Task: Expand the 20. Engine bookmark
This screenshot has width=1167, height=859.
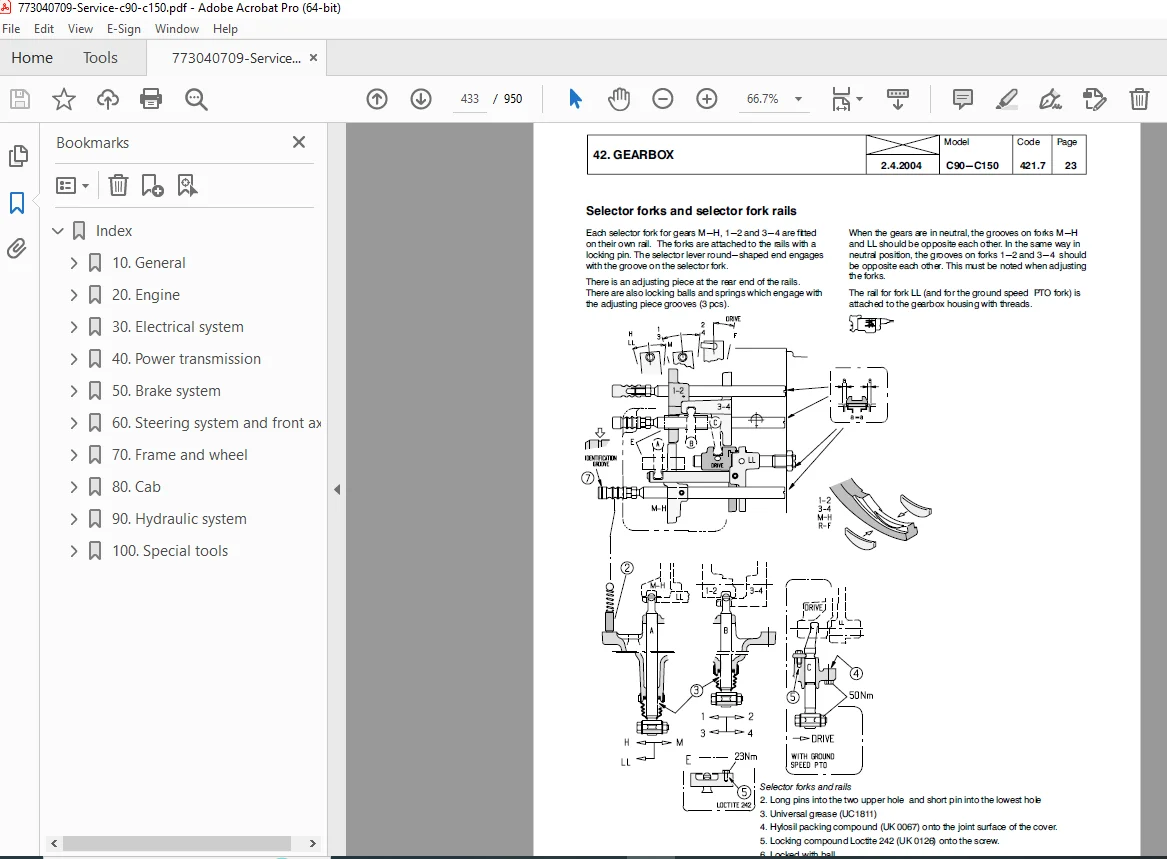Action: [74, 295]
